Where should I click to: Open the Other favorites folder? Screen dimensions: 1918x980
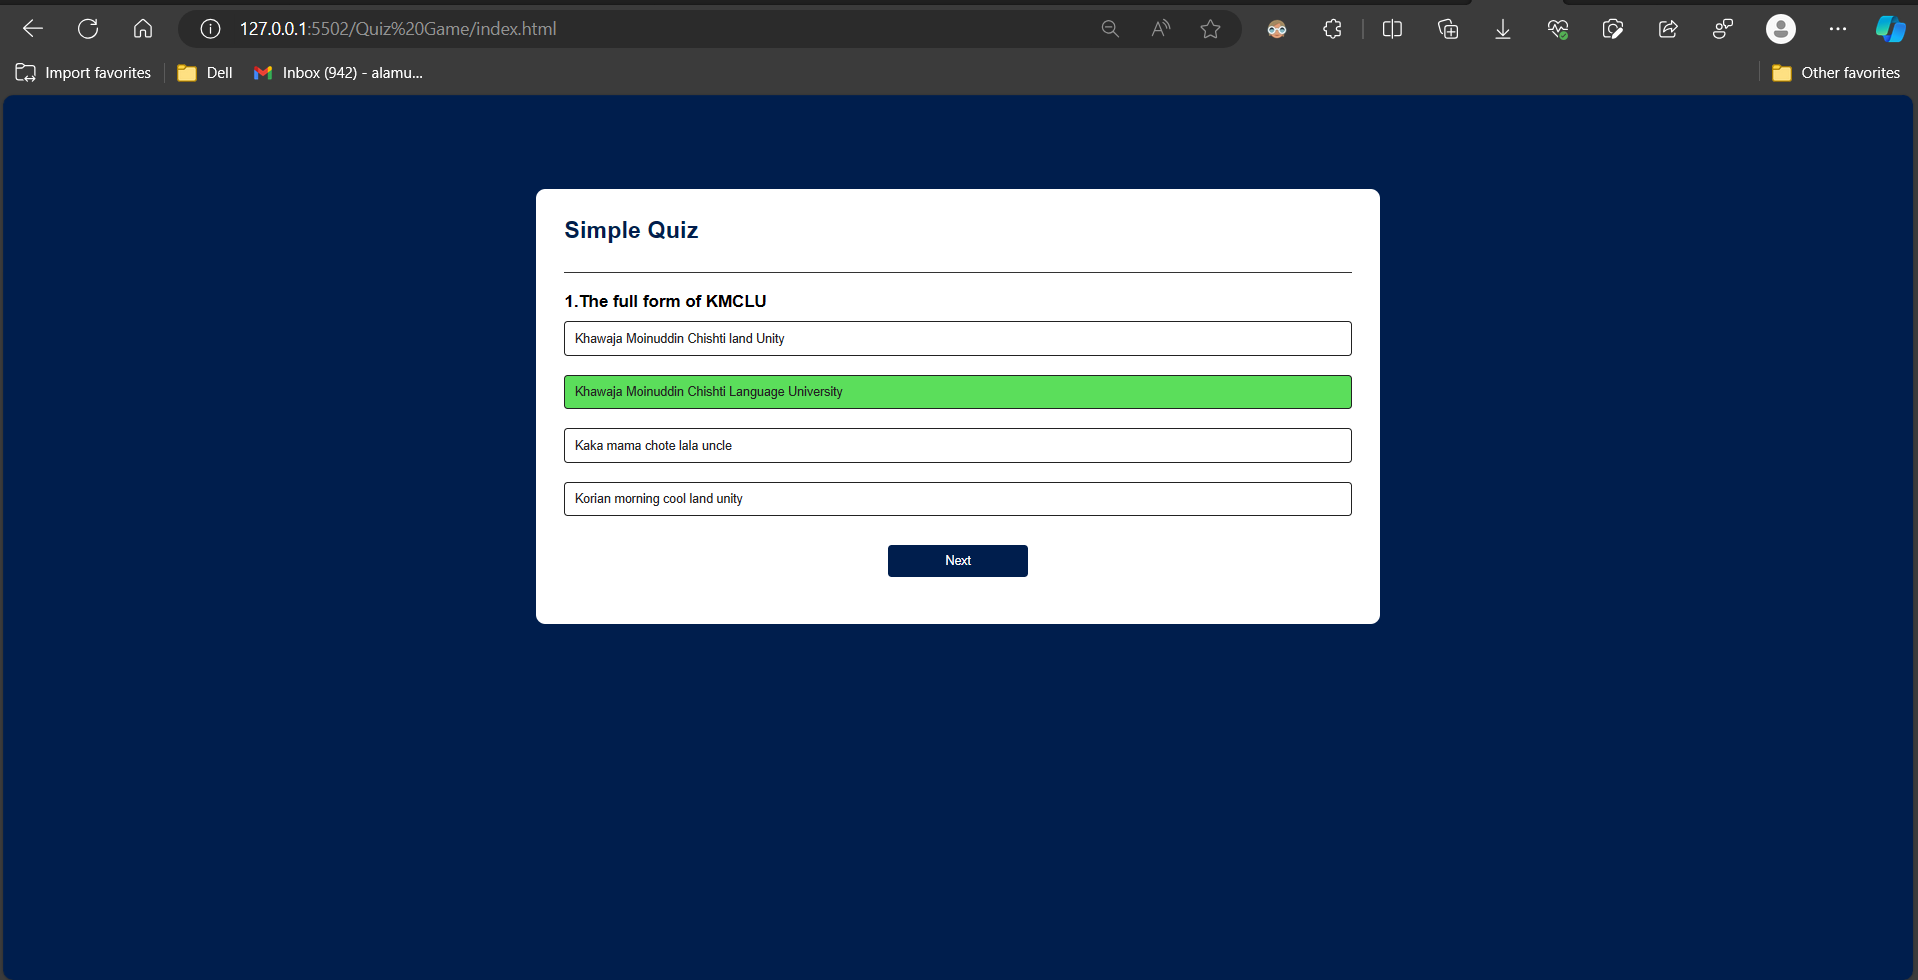1836,73
